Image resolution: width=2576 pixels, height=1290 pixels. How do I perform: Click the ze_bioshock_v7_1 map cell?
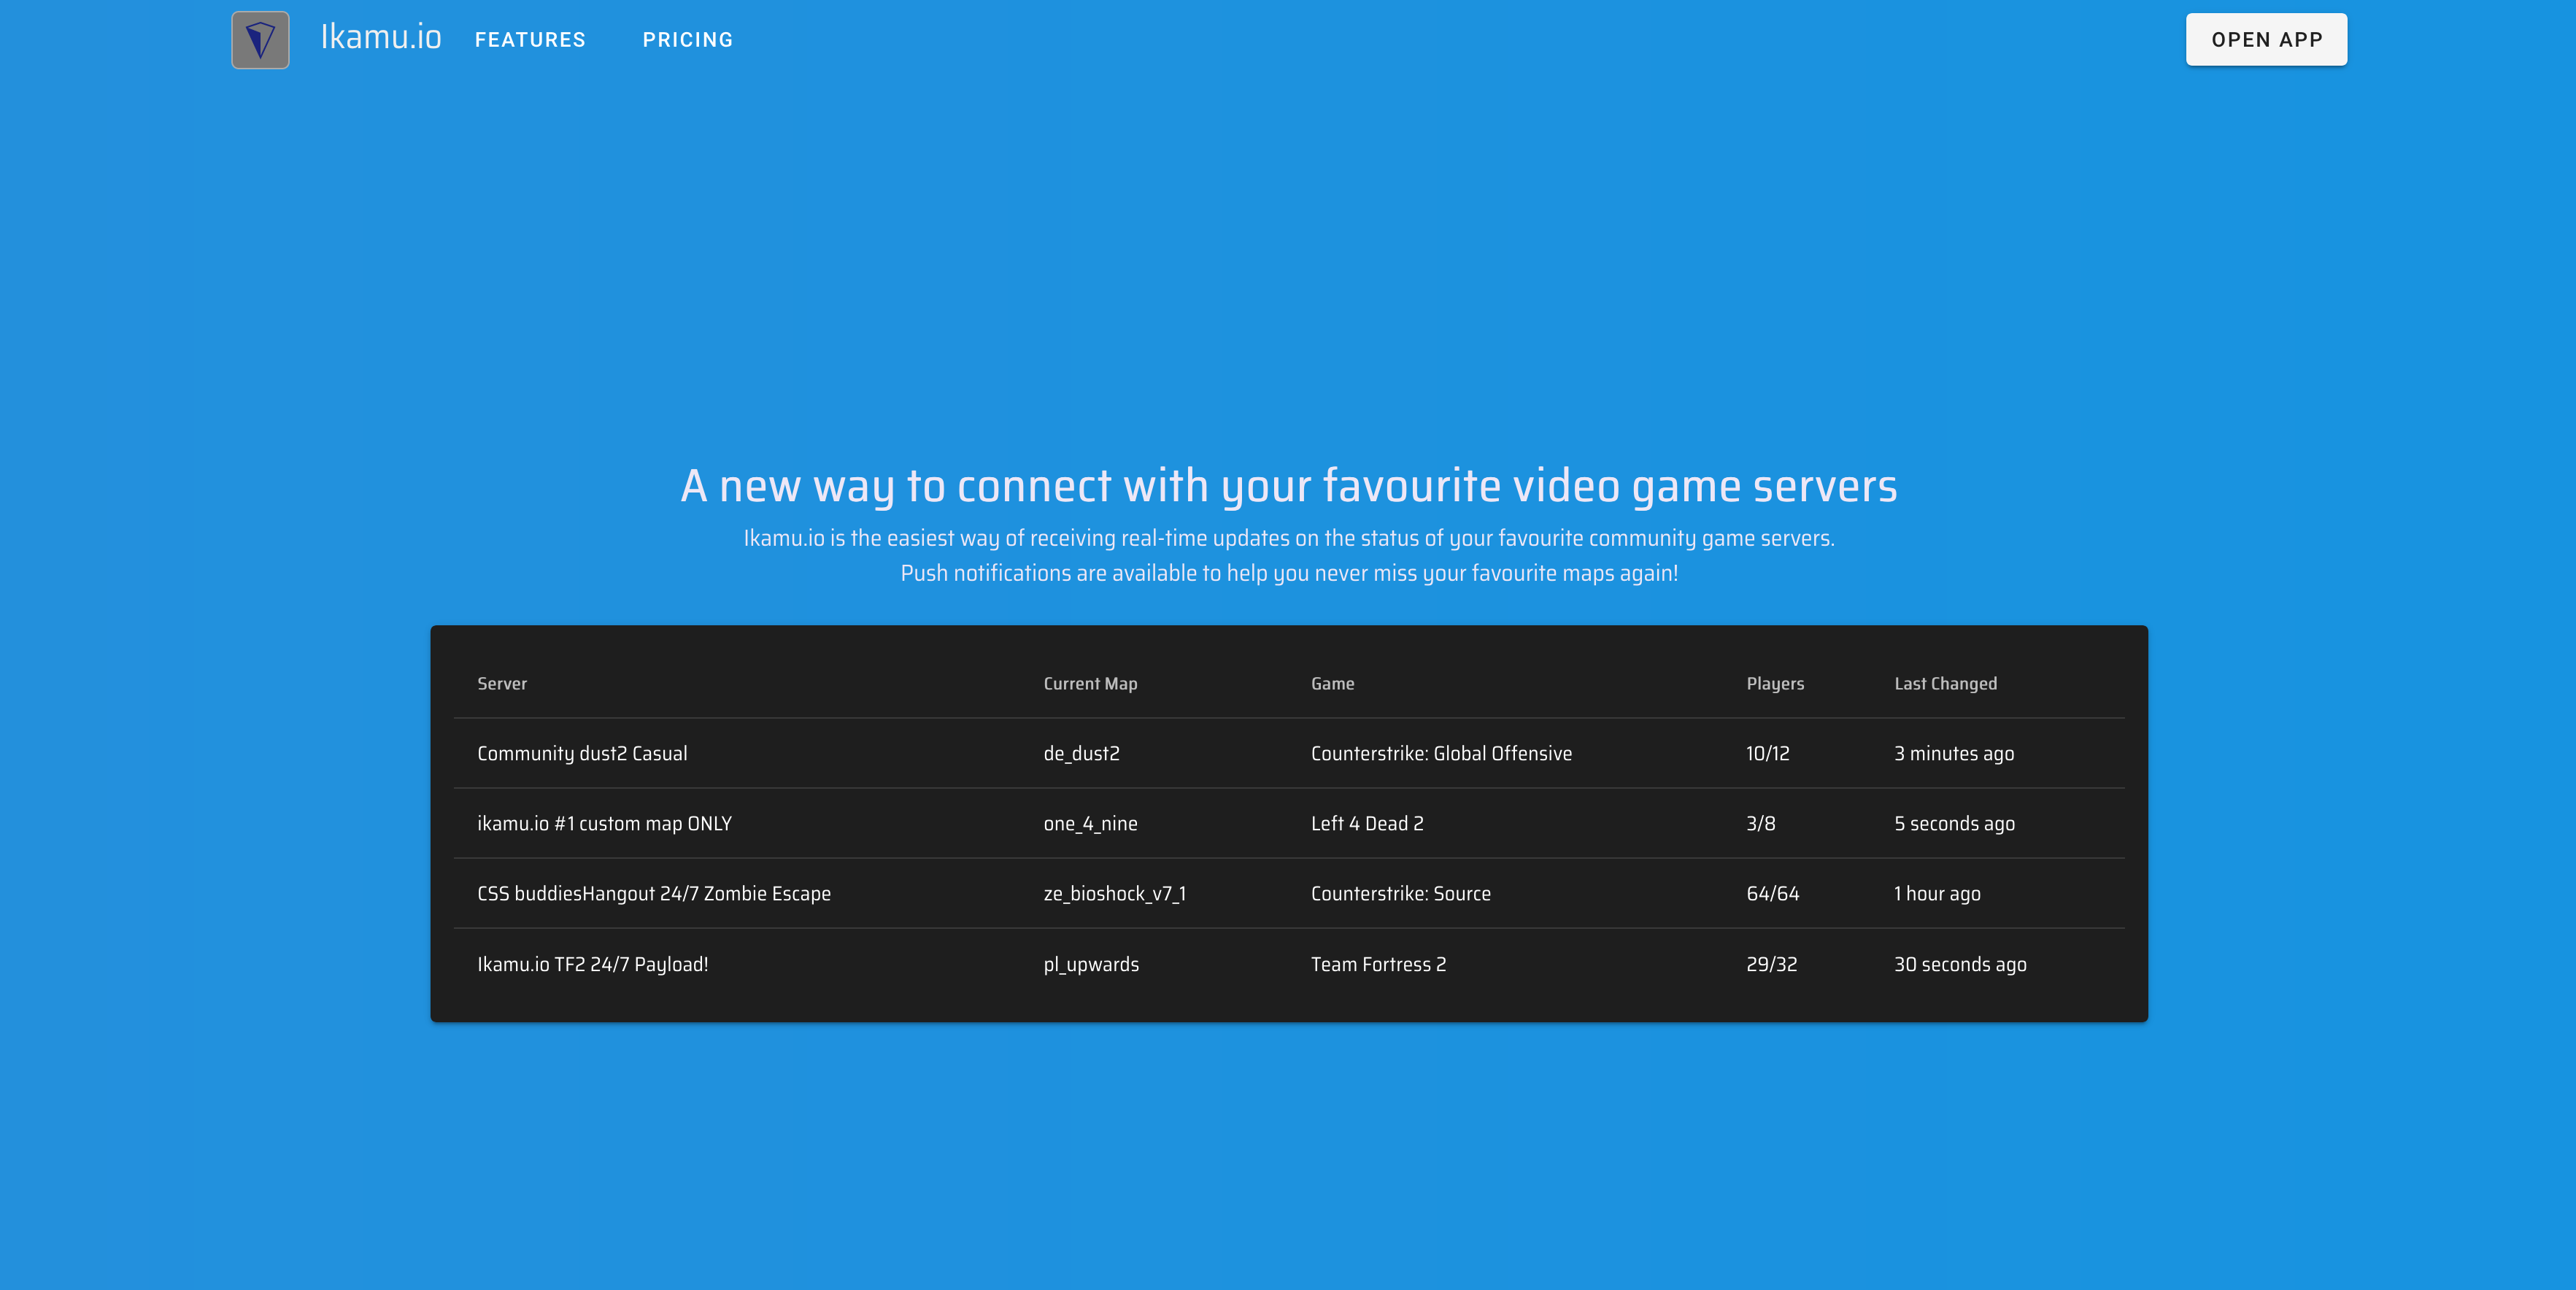pos(1114,894)
